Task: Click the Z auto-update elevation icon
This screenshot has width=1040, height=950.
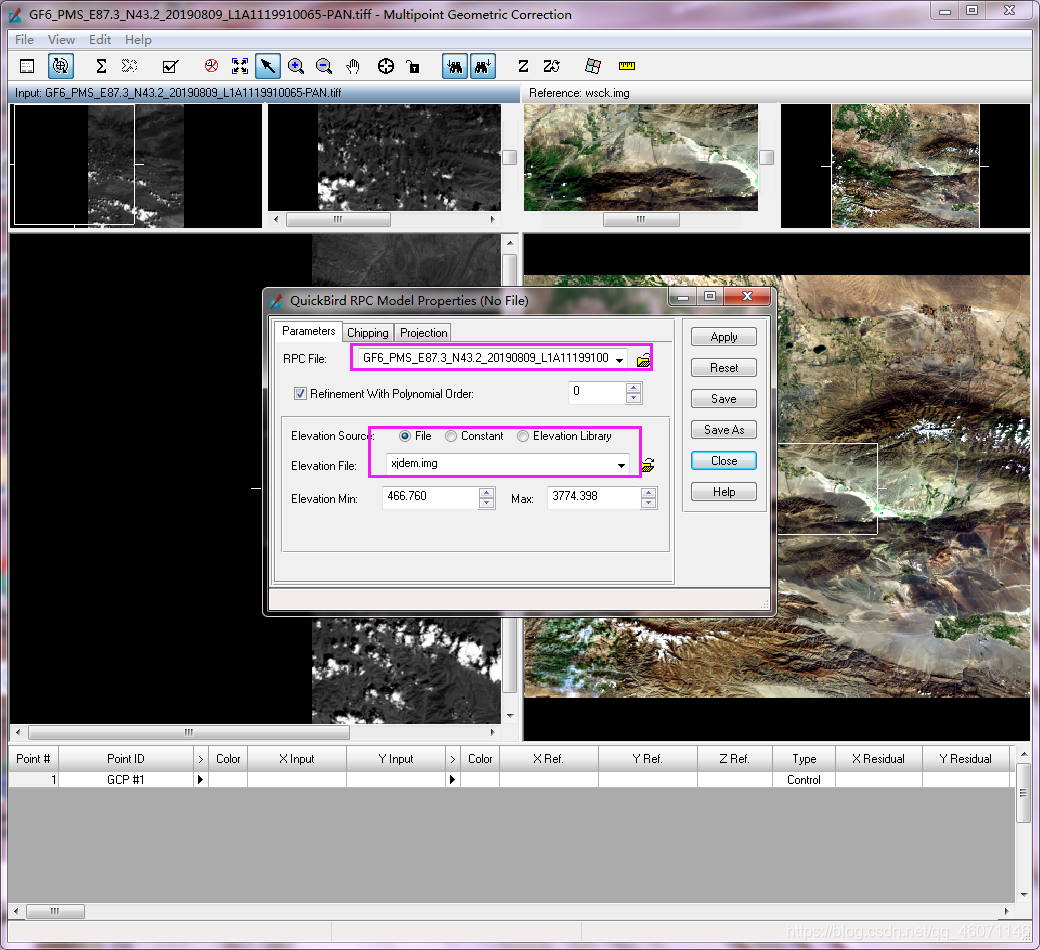Action: (x=551, y=66)
